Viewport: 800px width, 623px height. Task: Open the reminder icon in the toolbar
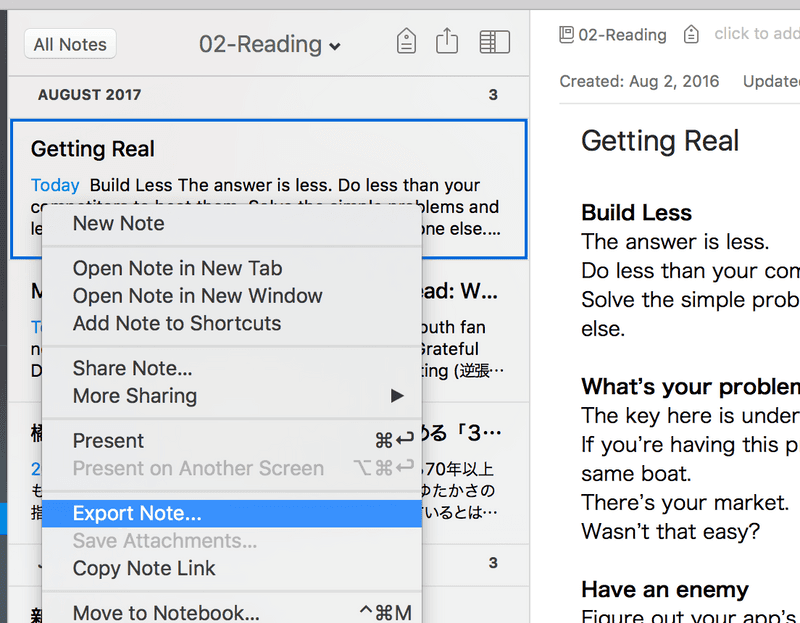click(x=406, y=41)
